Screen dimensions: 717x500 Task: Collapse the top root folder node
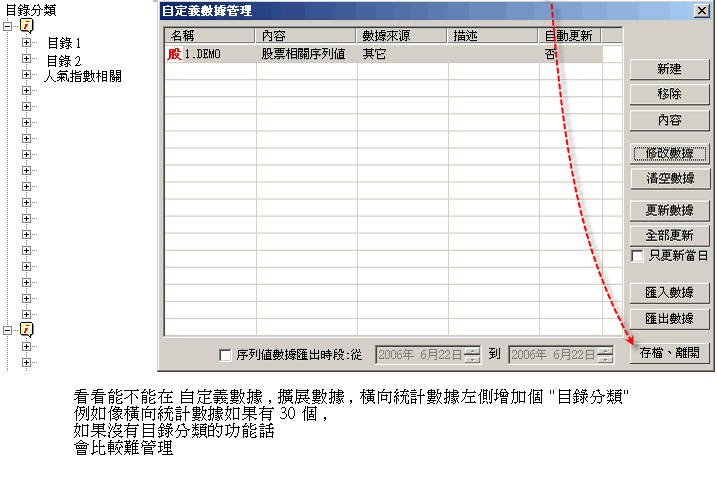(8, 27)
